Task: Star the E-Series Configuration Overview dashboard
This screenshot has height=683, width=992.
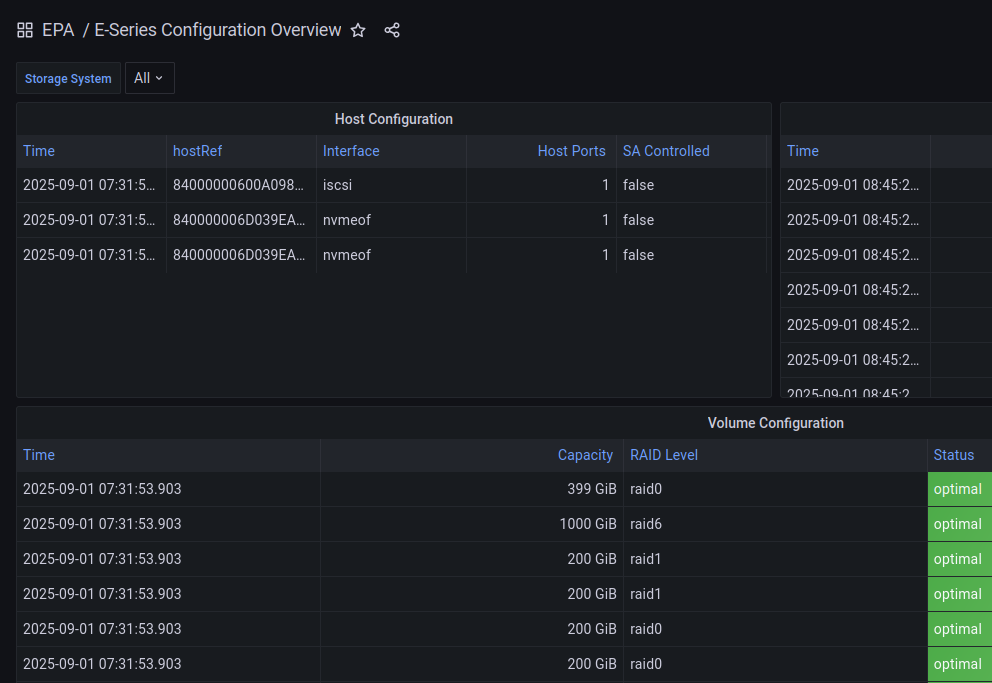Action: [x=358, y=30]
